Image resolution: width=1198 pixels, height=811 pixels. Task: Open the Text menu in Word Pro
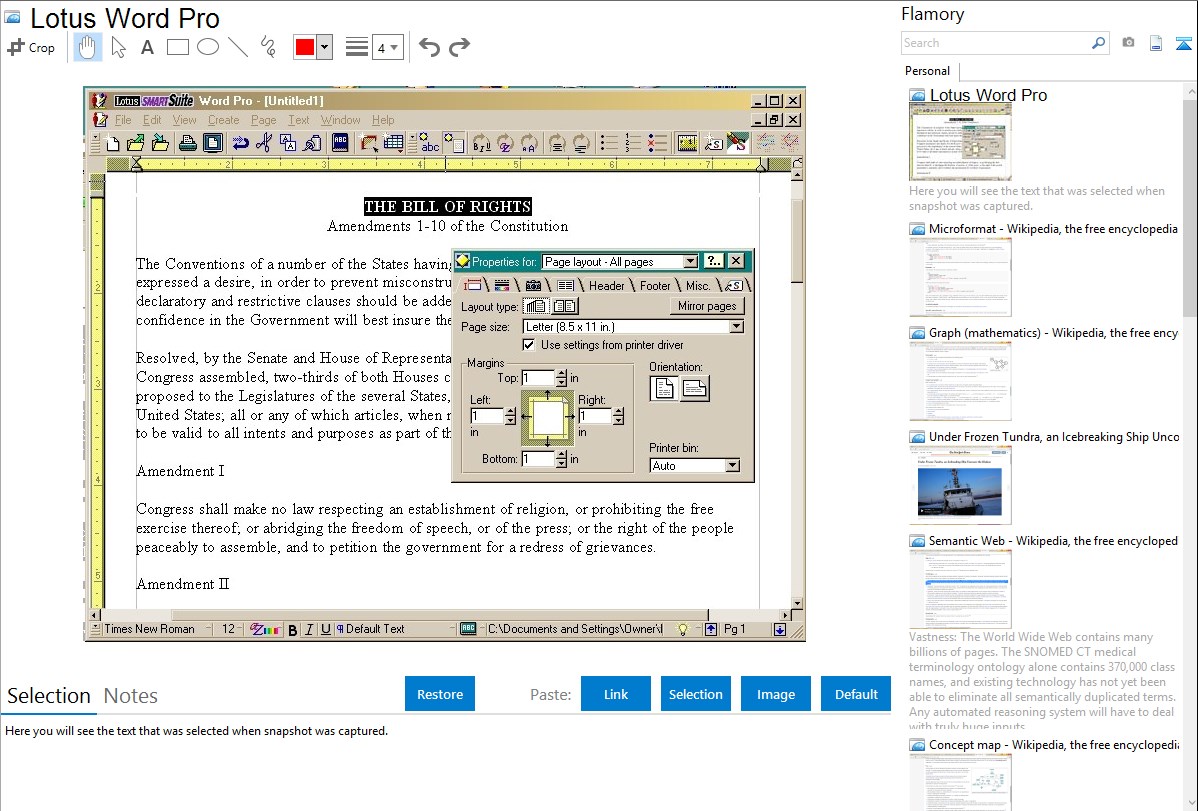(299, 120)
